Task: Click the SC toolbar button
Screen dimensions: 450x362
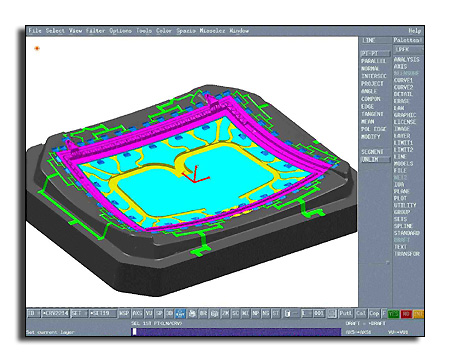Action: [235, 314]
